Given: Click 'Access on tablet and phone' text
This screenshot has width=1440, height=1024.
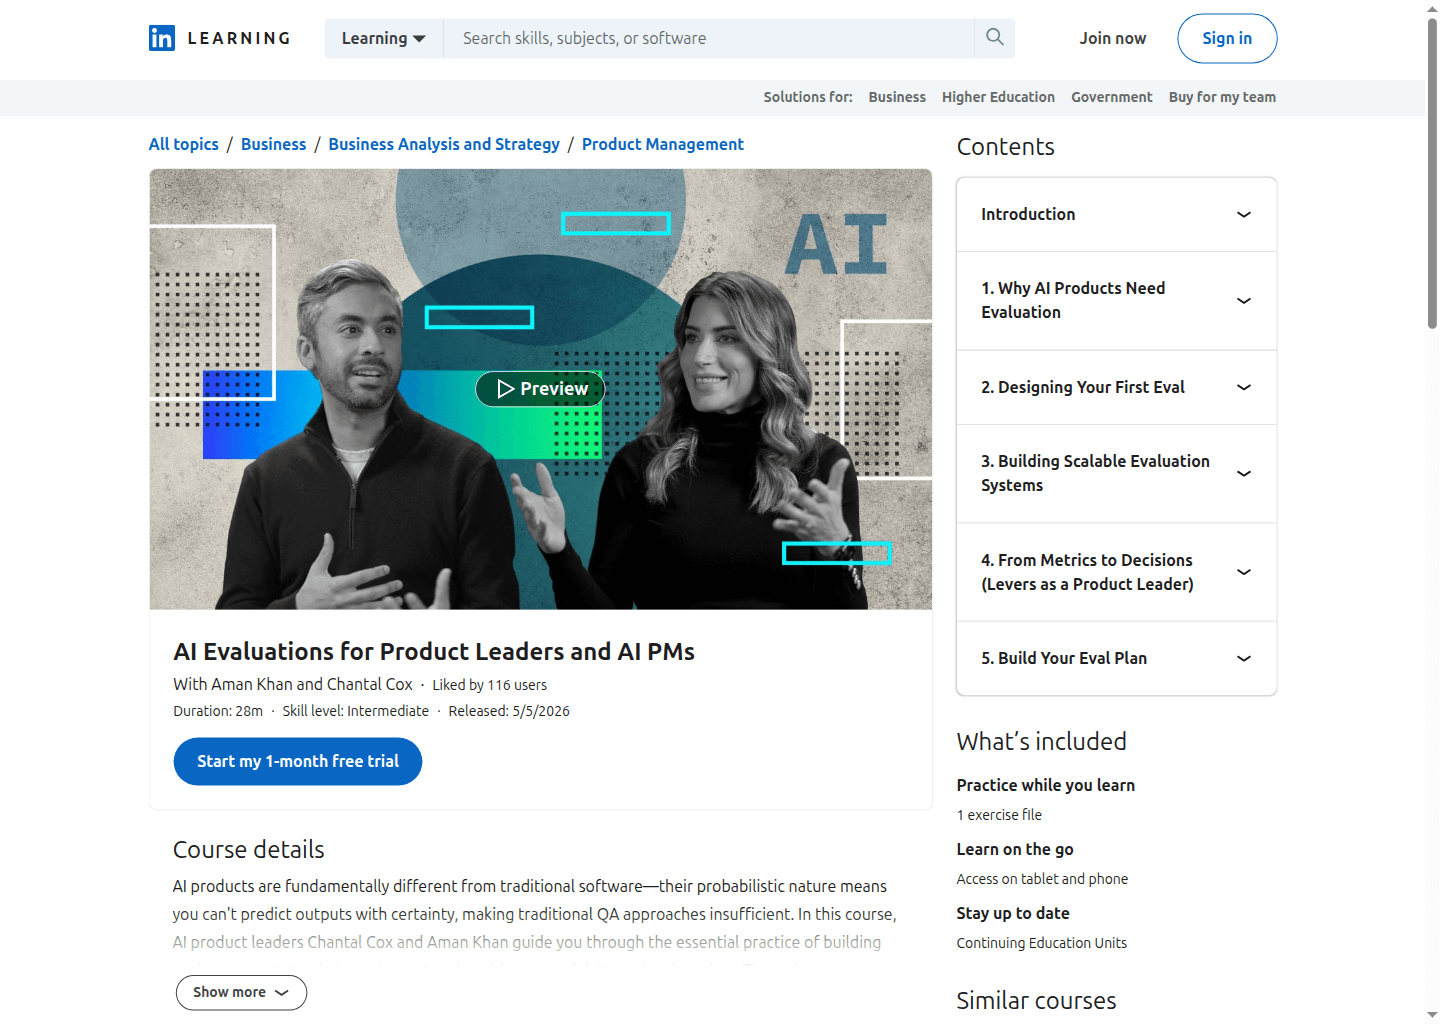Looking at the screenshot, I should tap(1042, 879).
